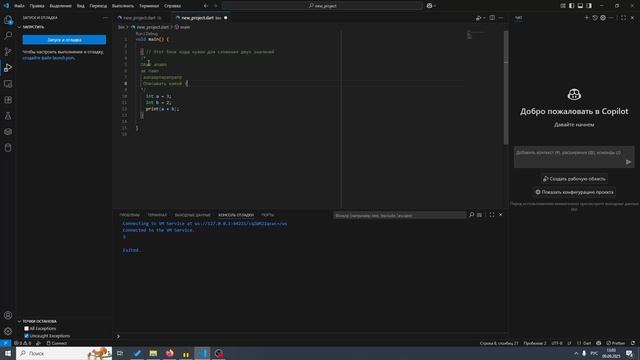Show Copilot chat history

coord(595,18)
